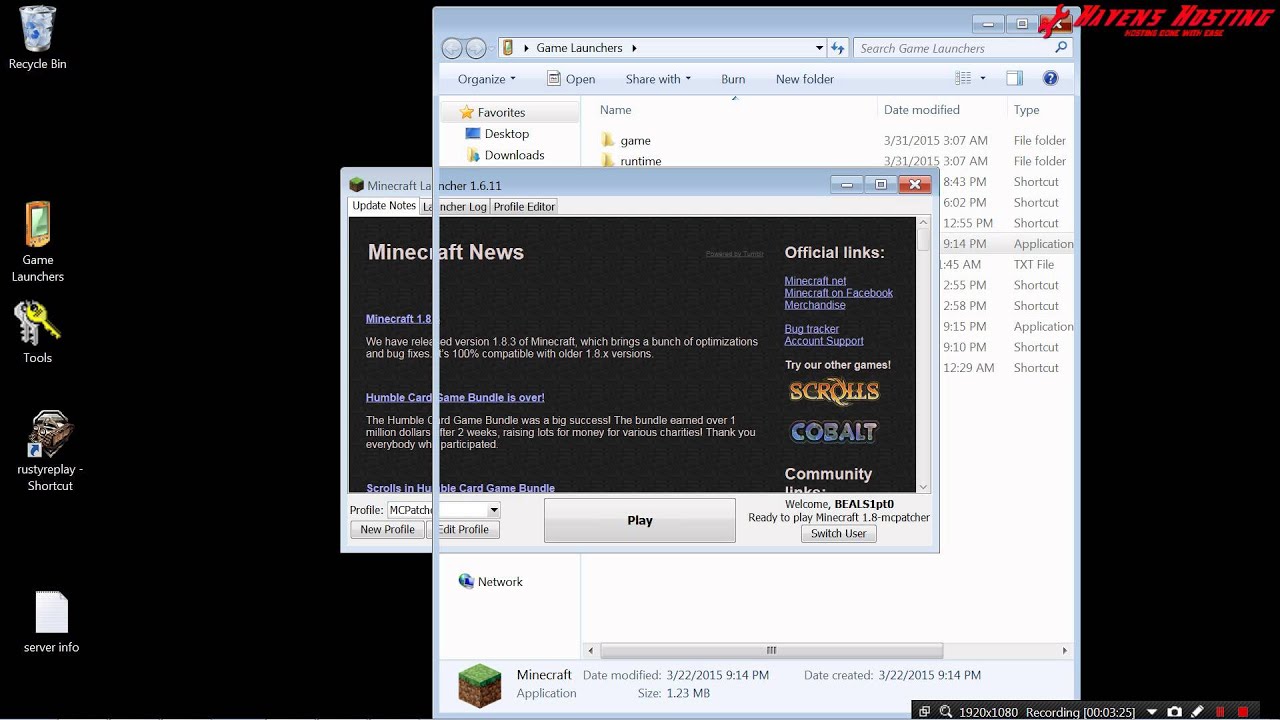Click the recorder pause button
Viewport: 1280px width, 720px height.
tap(1220, 711)
